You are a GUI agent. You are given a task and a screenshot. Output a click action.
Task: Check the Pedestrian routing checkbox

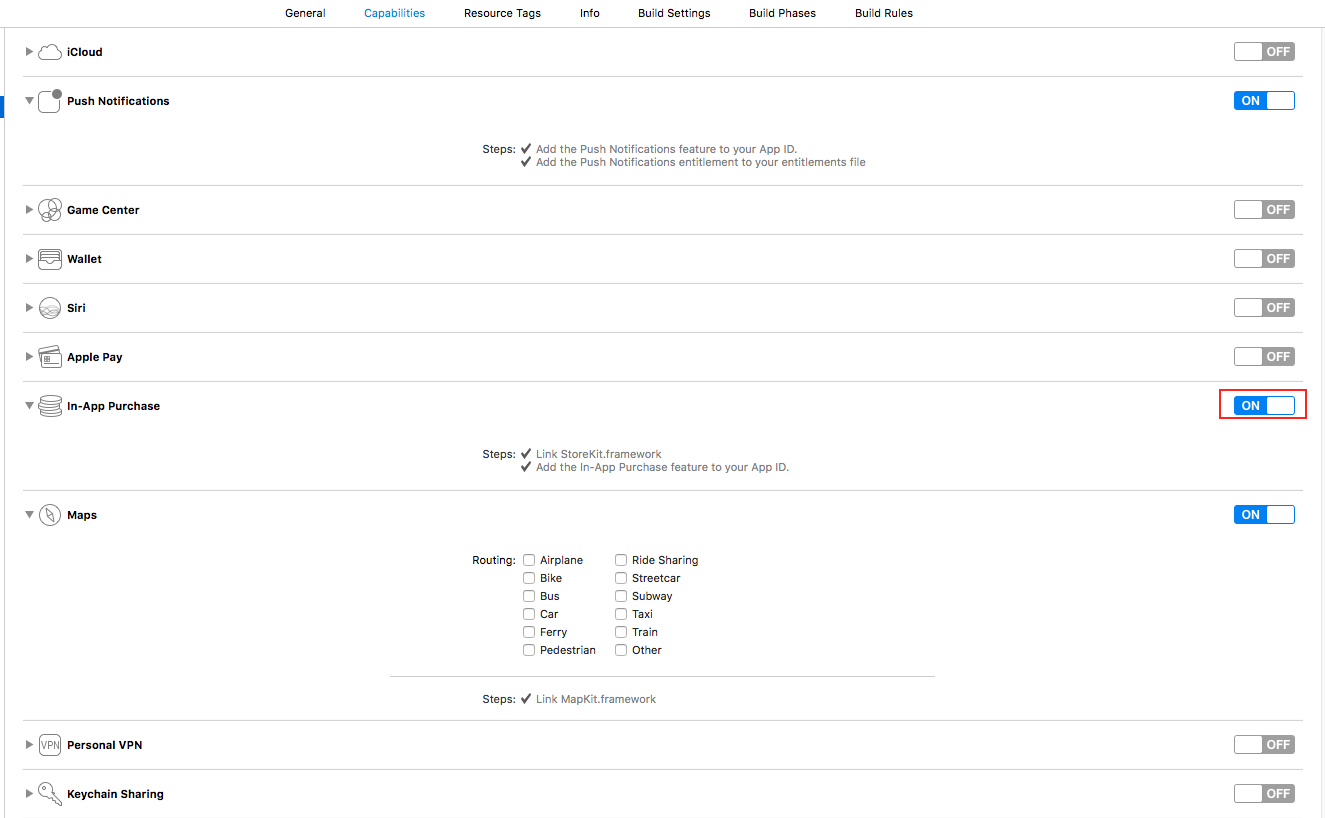529,650
